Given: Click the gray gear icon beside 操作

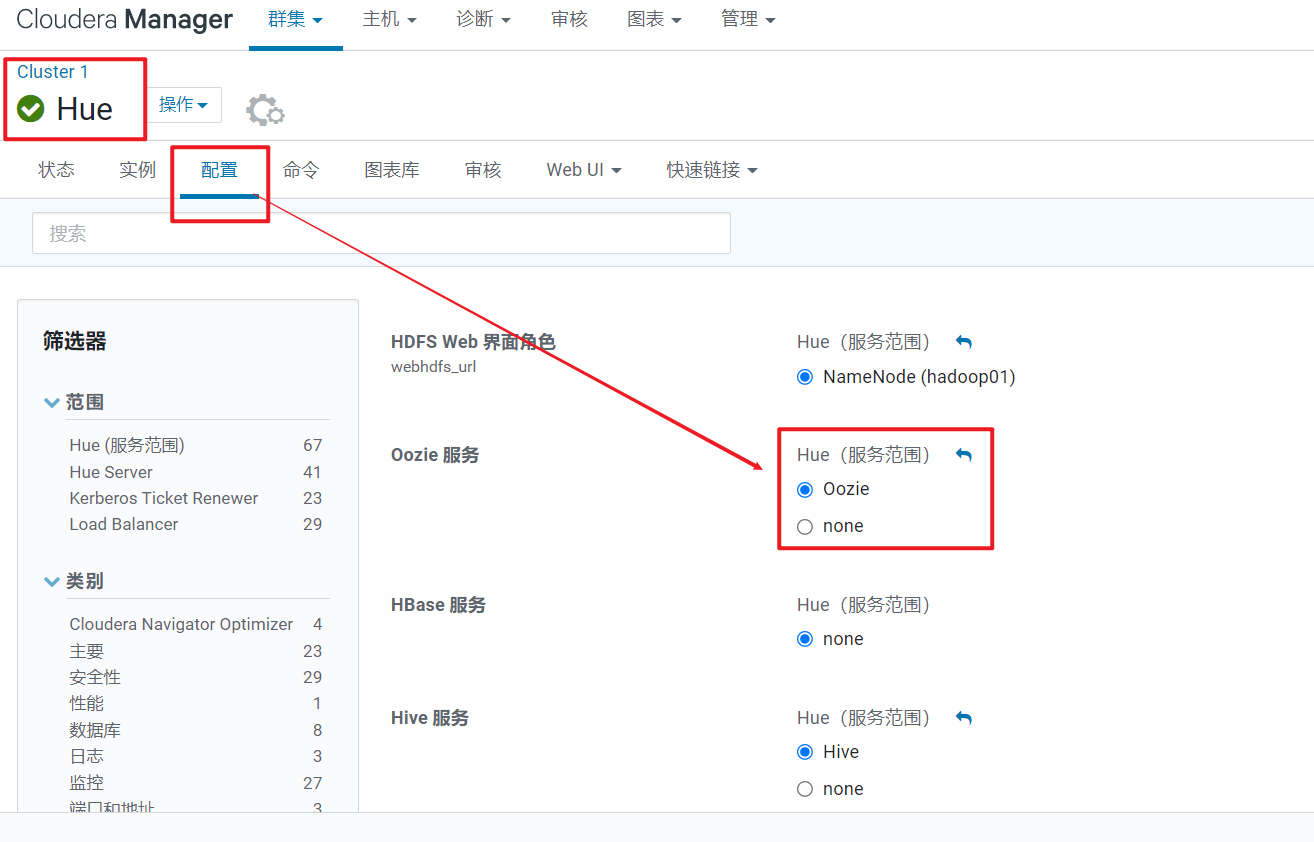Looking at the screenshot, I should pos(265,109).
